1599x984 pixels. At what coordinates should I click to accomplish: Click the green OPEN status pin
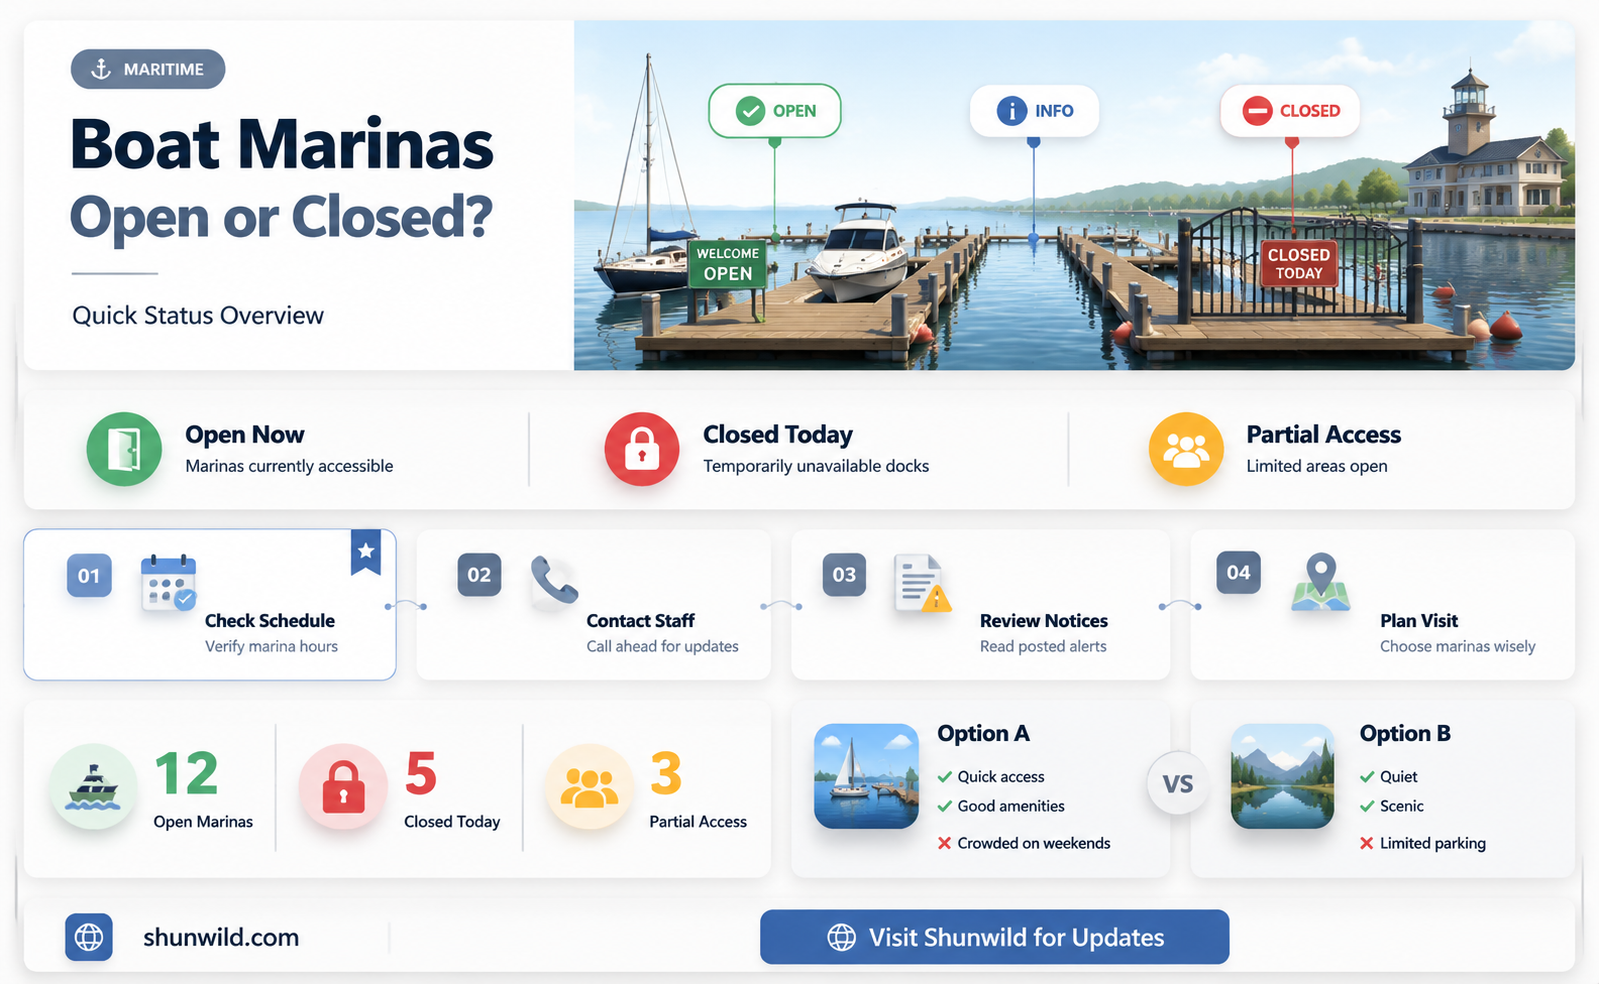point(775,111)
